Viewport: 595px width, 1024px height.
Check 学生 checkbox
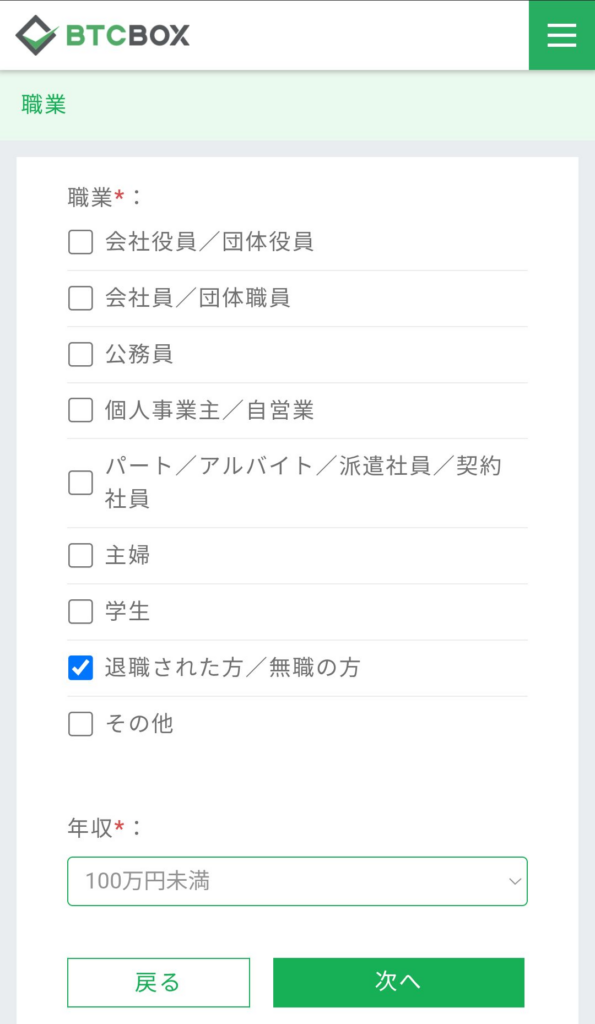(x=80, y=611)
